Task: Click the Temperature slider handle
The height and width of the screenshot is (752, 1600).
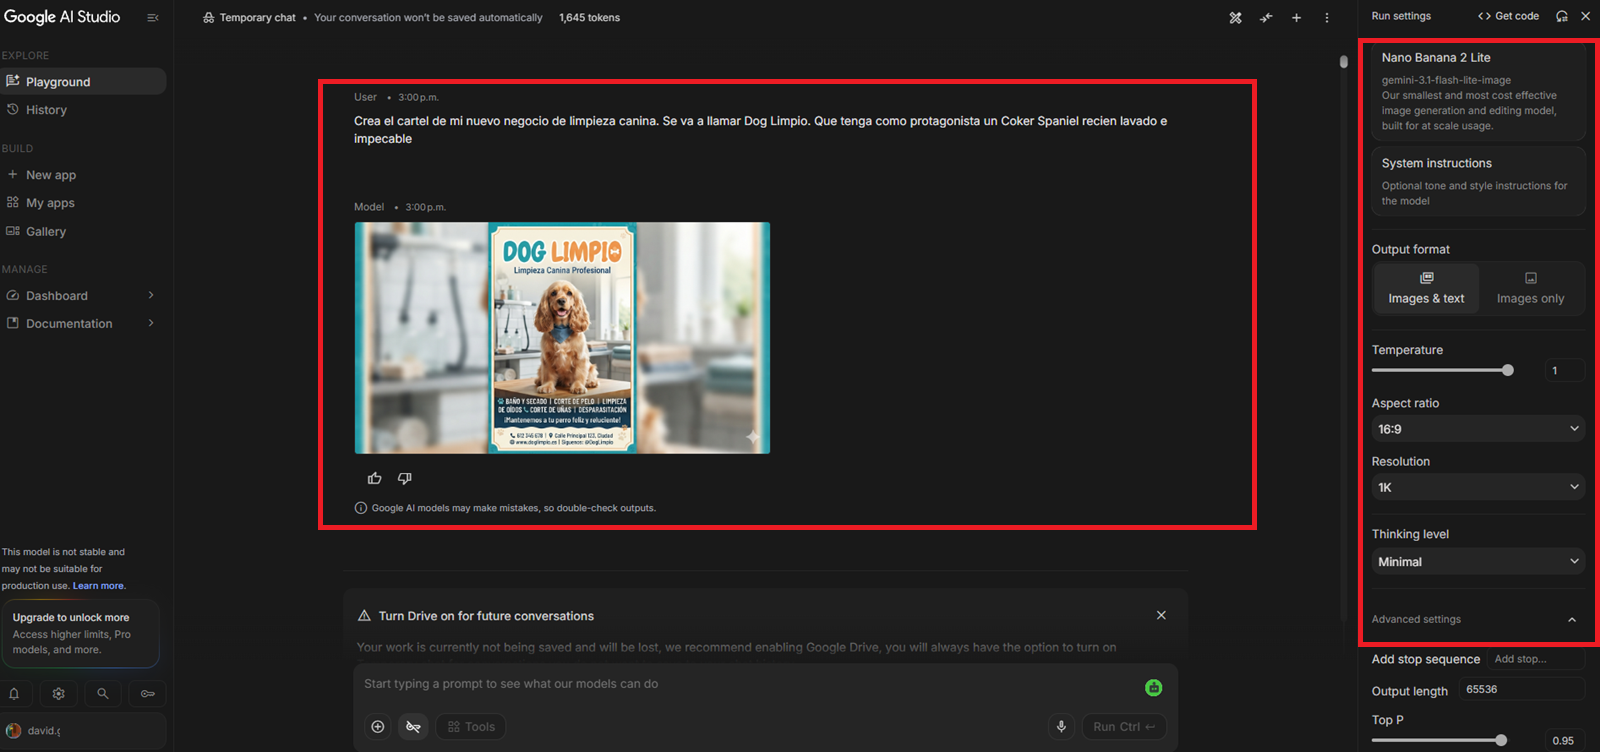Action: pyautogui.click(x=1508, y=370)
